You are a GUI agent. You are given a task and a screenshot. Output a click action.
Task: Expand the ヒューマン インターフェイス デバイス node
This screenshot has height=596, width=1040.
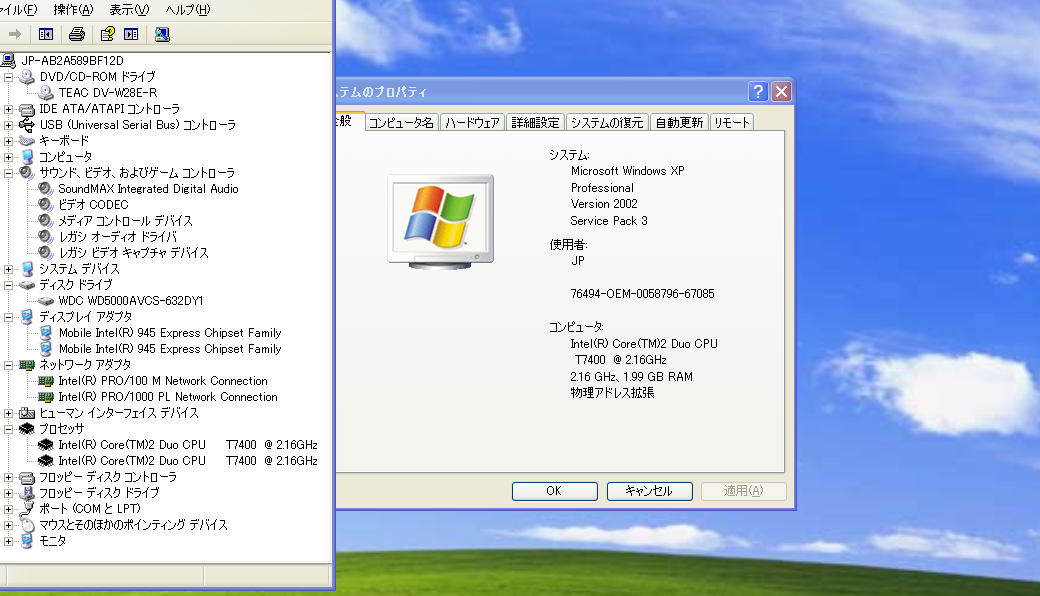[8, 413]
